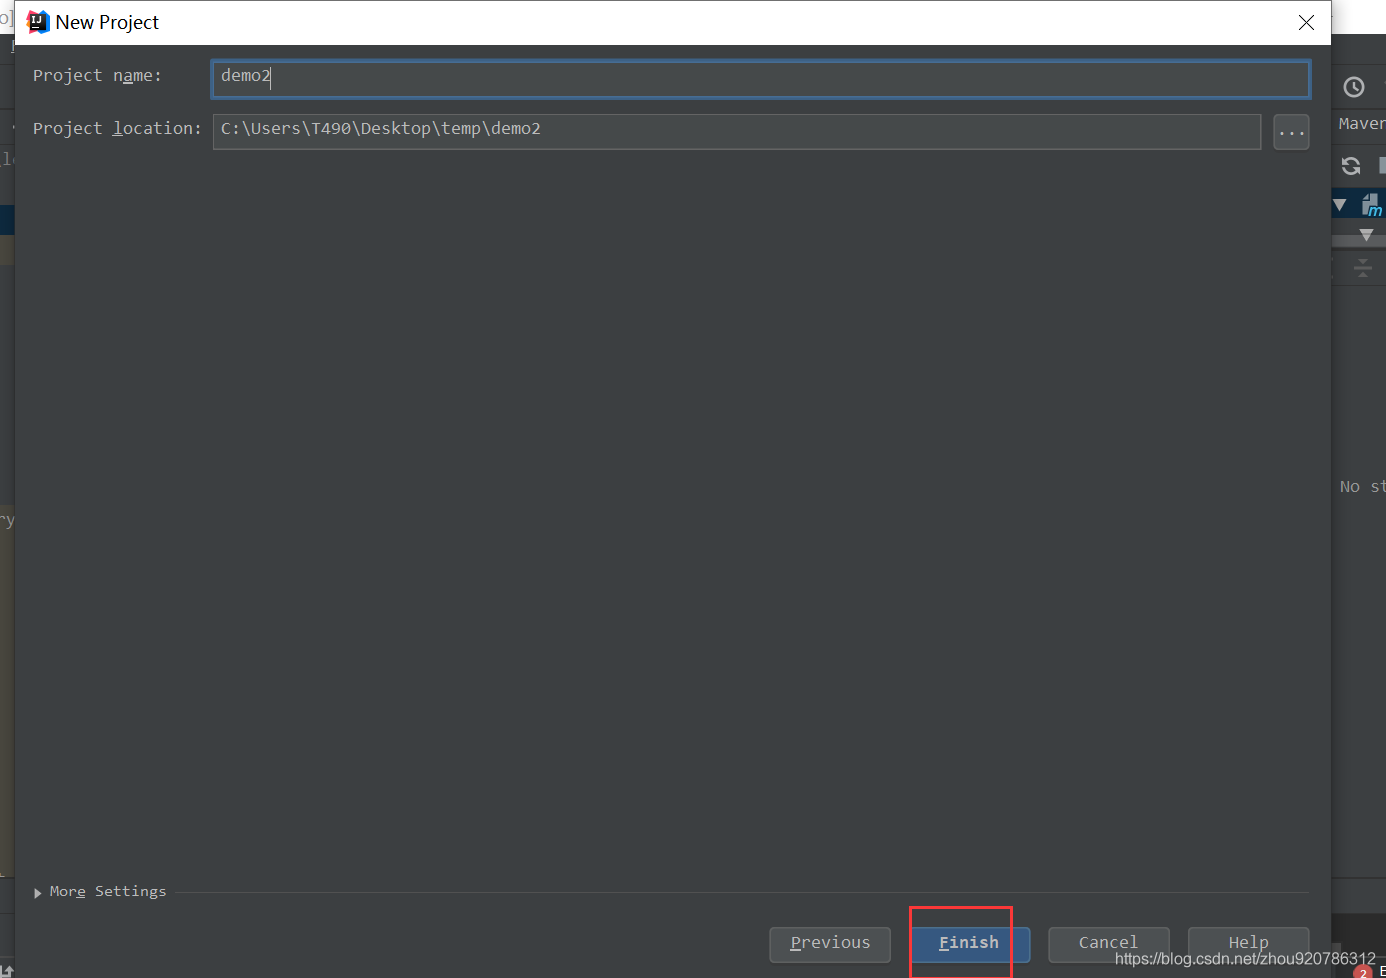Click the collapse all icon in Maven panel
This screenshot has height=978, width=1386.
(1362, 267)
